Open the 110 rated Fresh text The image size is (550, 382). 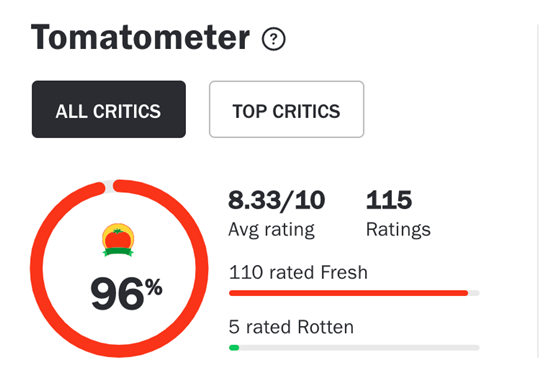pyautogui.click(x=298, y=273)
